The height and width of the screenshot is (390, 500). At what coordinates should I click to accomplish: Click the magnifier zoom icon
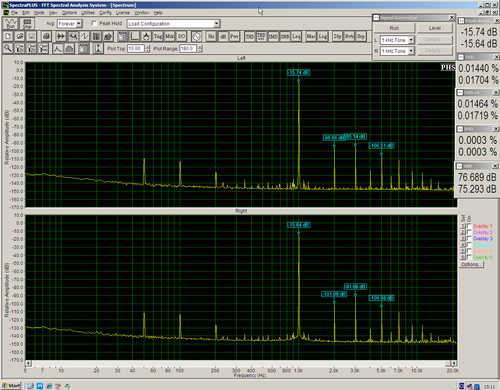coord(8,49)
